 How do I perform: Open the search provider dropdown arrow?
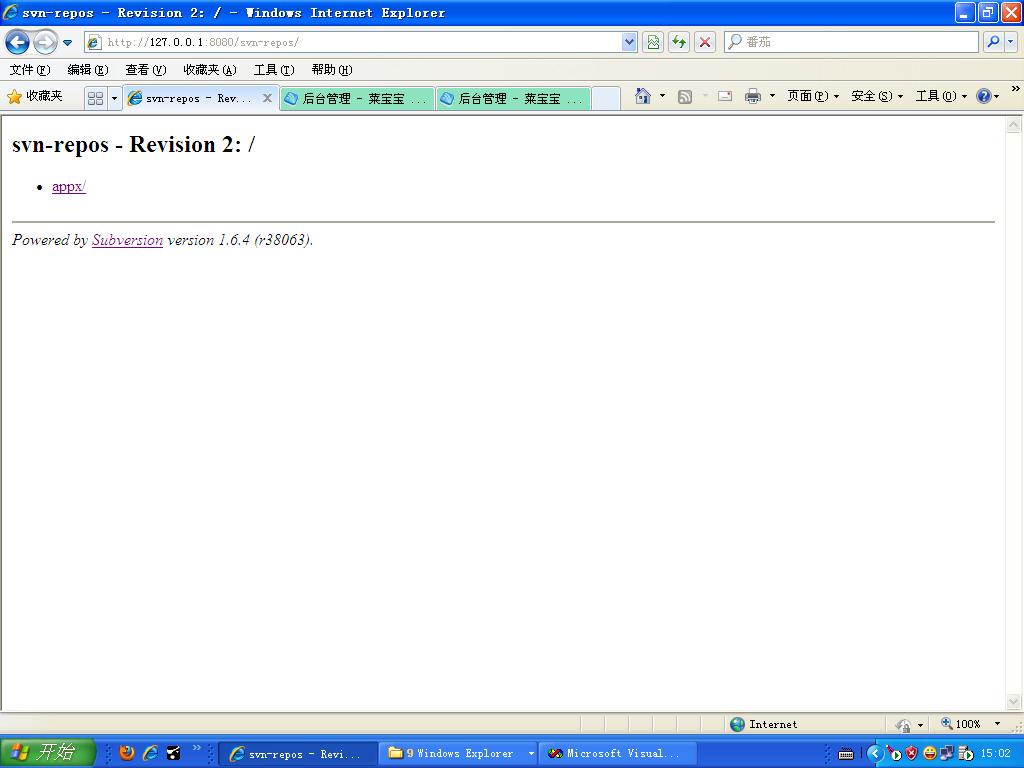click(x=1010, y=42)
